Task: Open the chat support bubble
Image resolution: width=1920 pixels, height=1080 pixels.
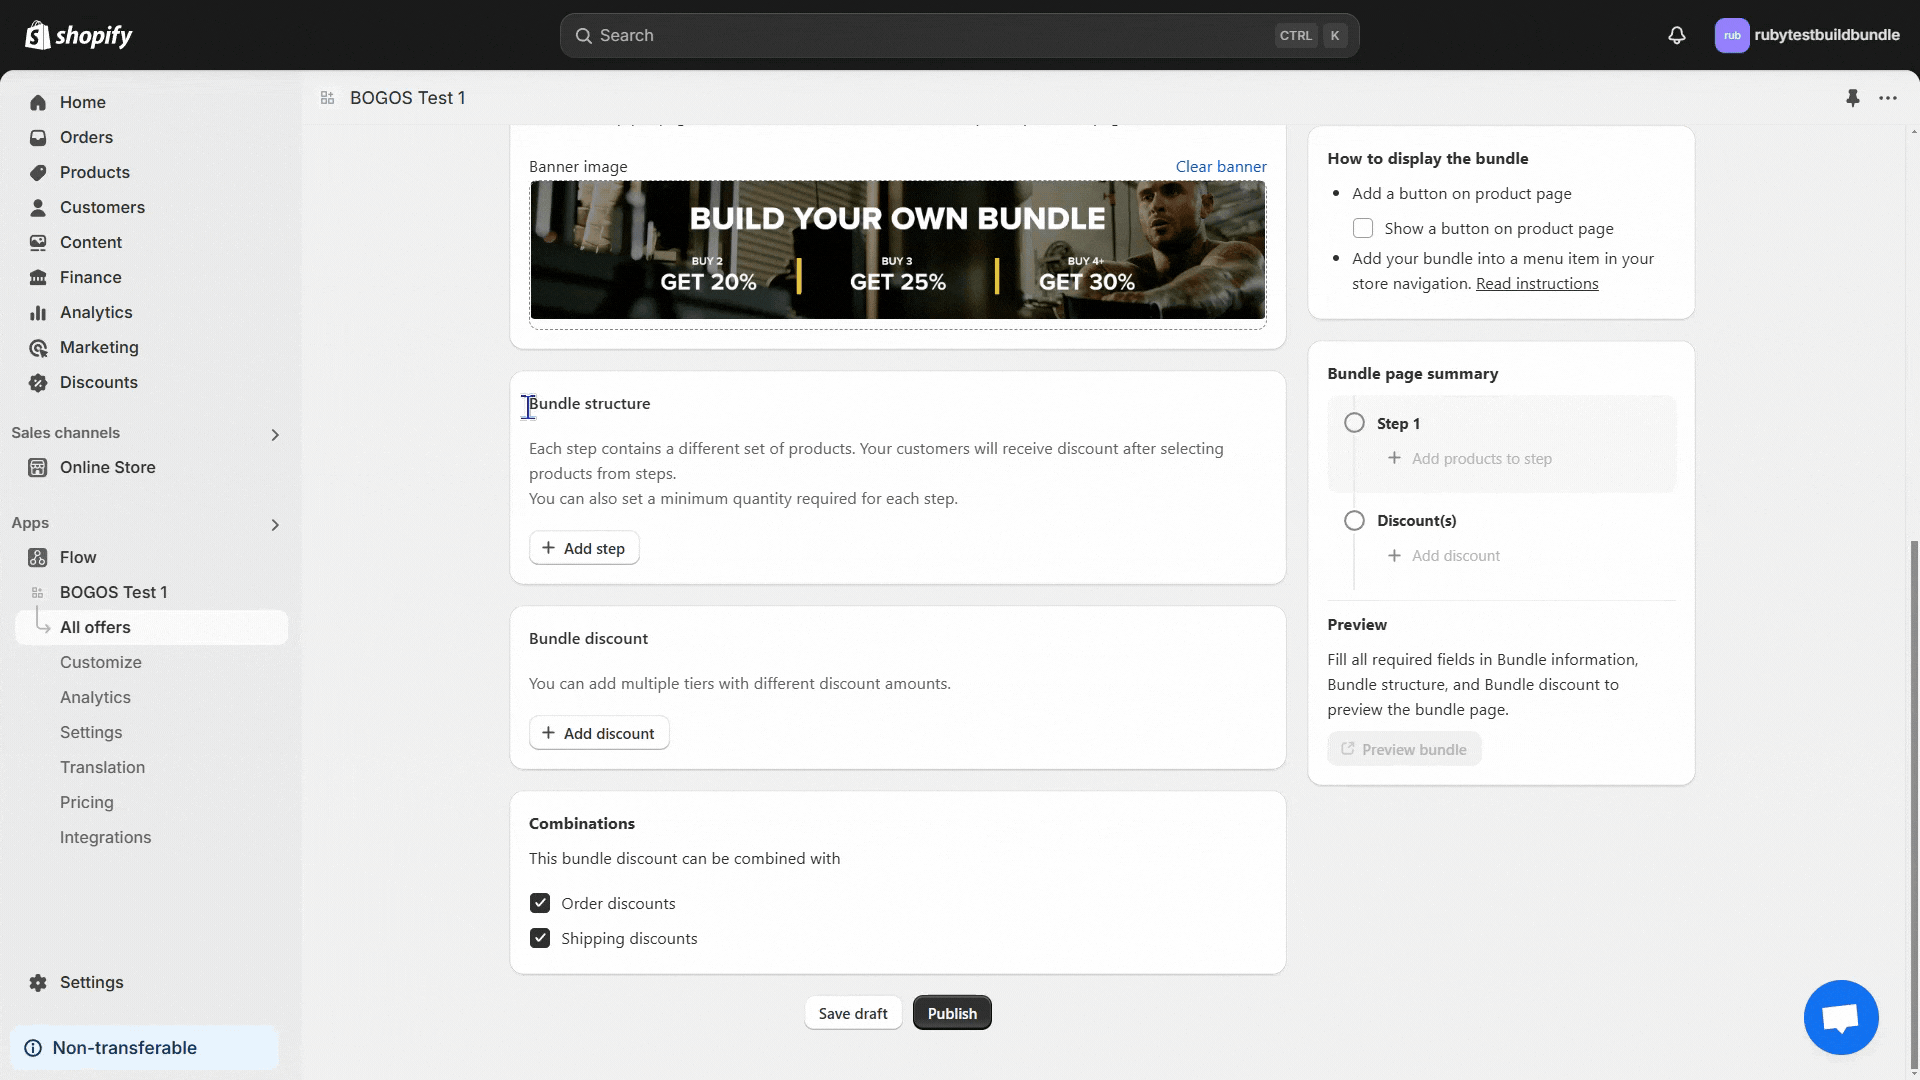Action: click(1840, 1017)
